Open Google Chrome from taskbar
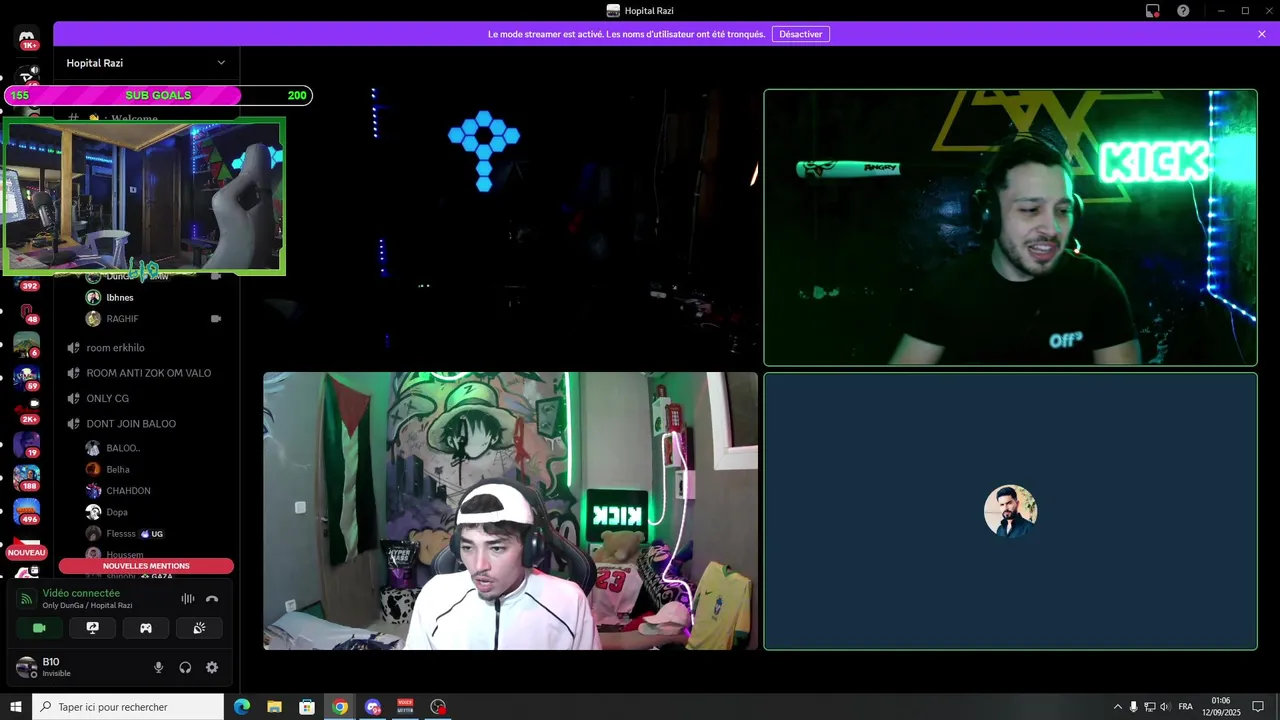This screenshot has height=720, width=1280. (x=340, y=707)
